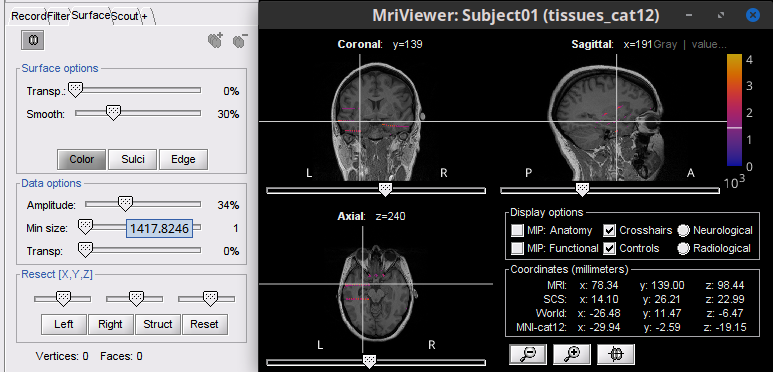Image resolution: width=773 pixels, height=372 pixels.
Task: Minimize the MriViewer window
Action: (690, 15)
